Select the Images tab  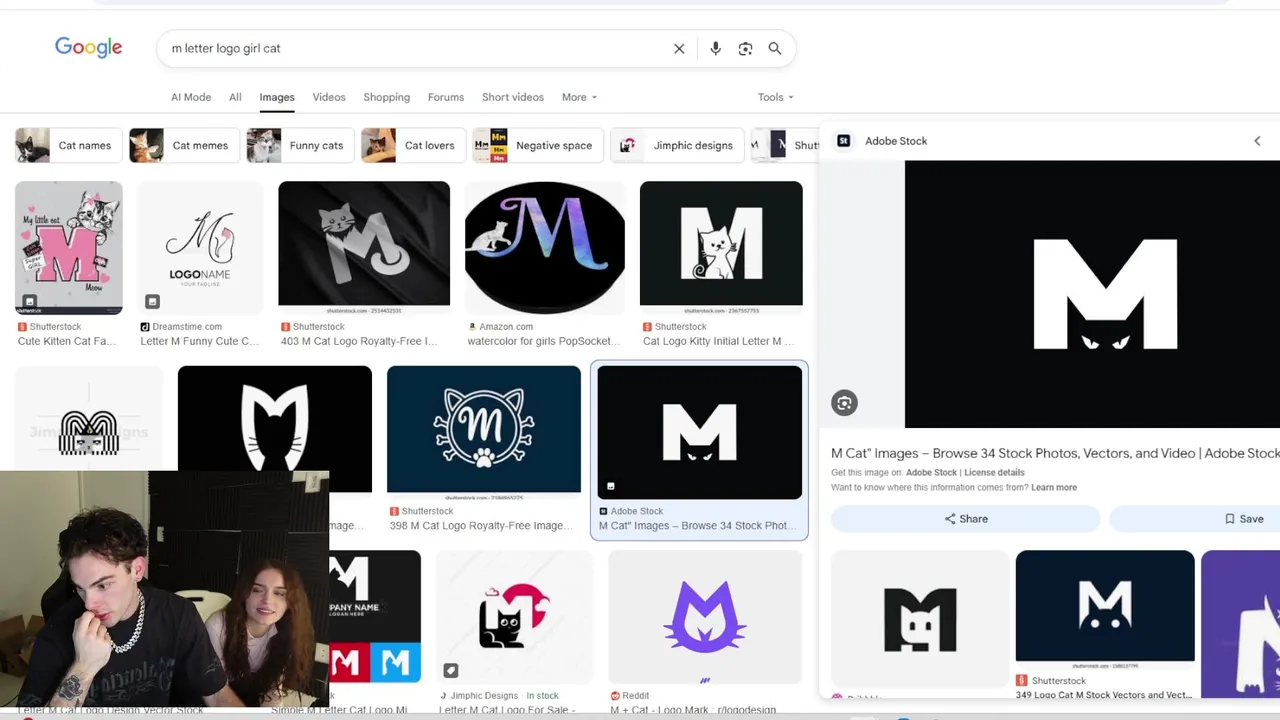click(x=277, y=97)
